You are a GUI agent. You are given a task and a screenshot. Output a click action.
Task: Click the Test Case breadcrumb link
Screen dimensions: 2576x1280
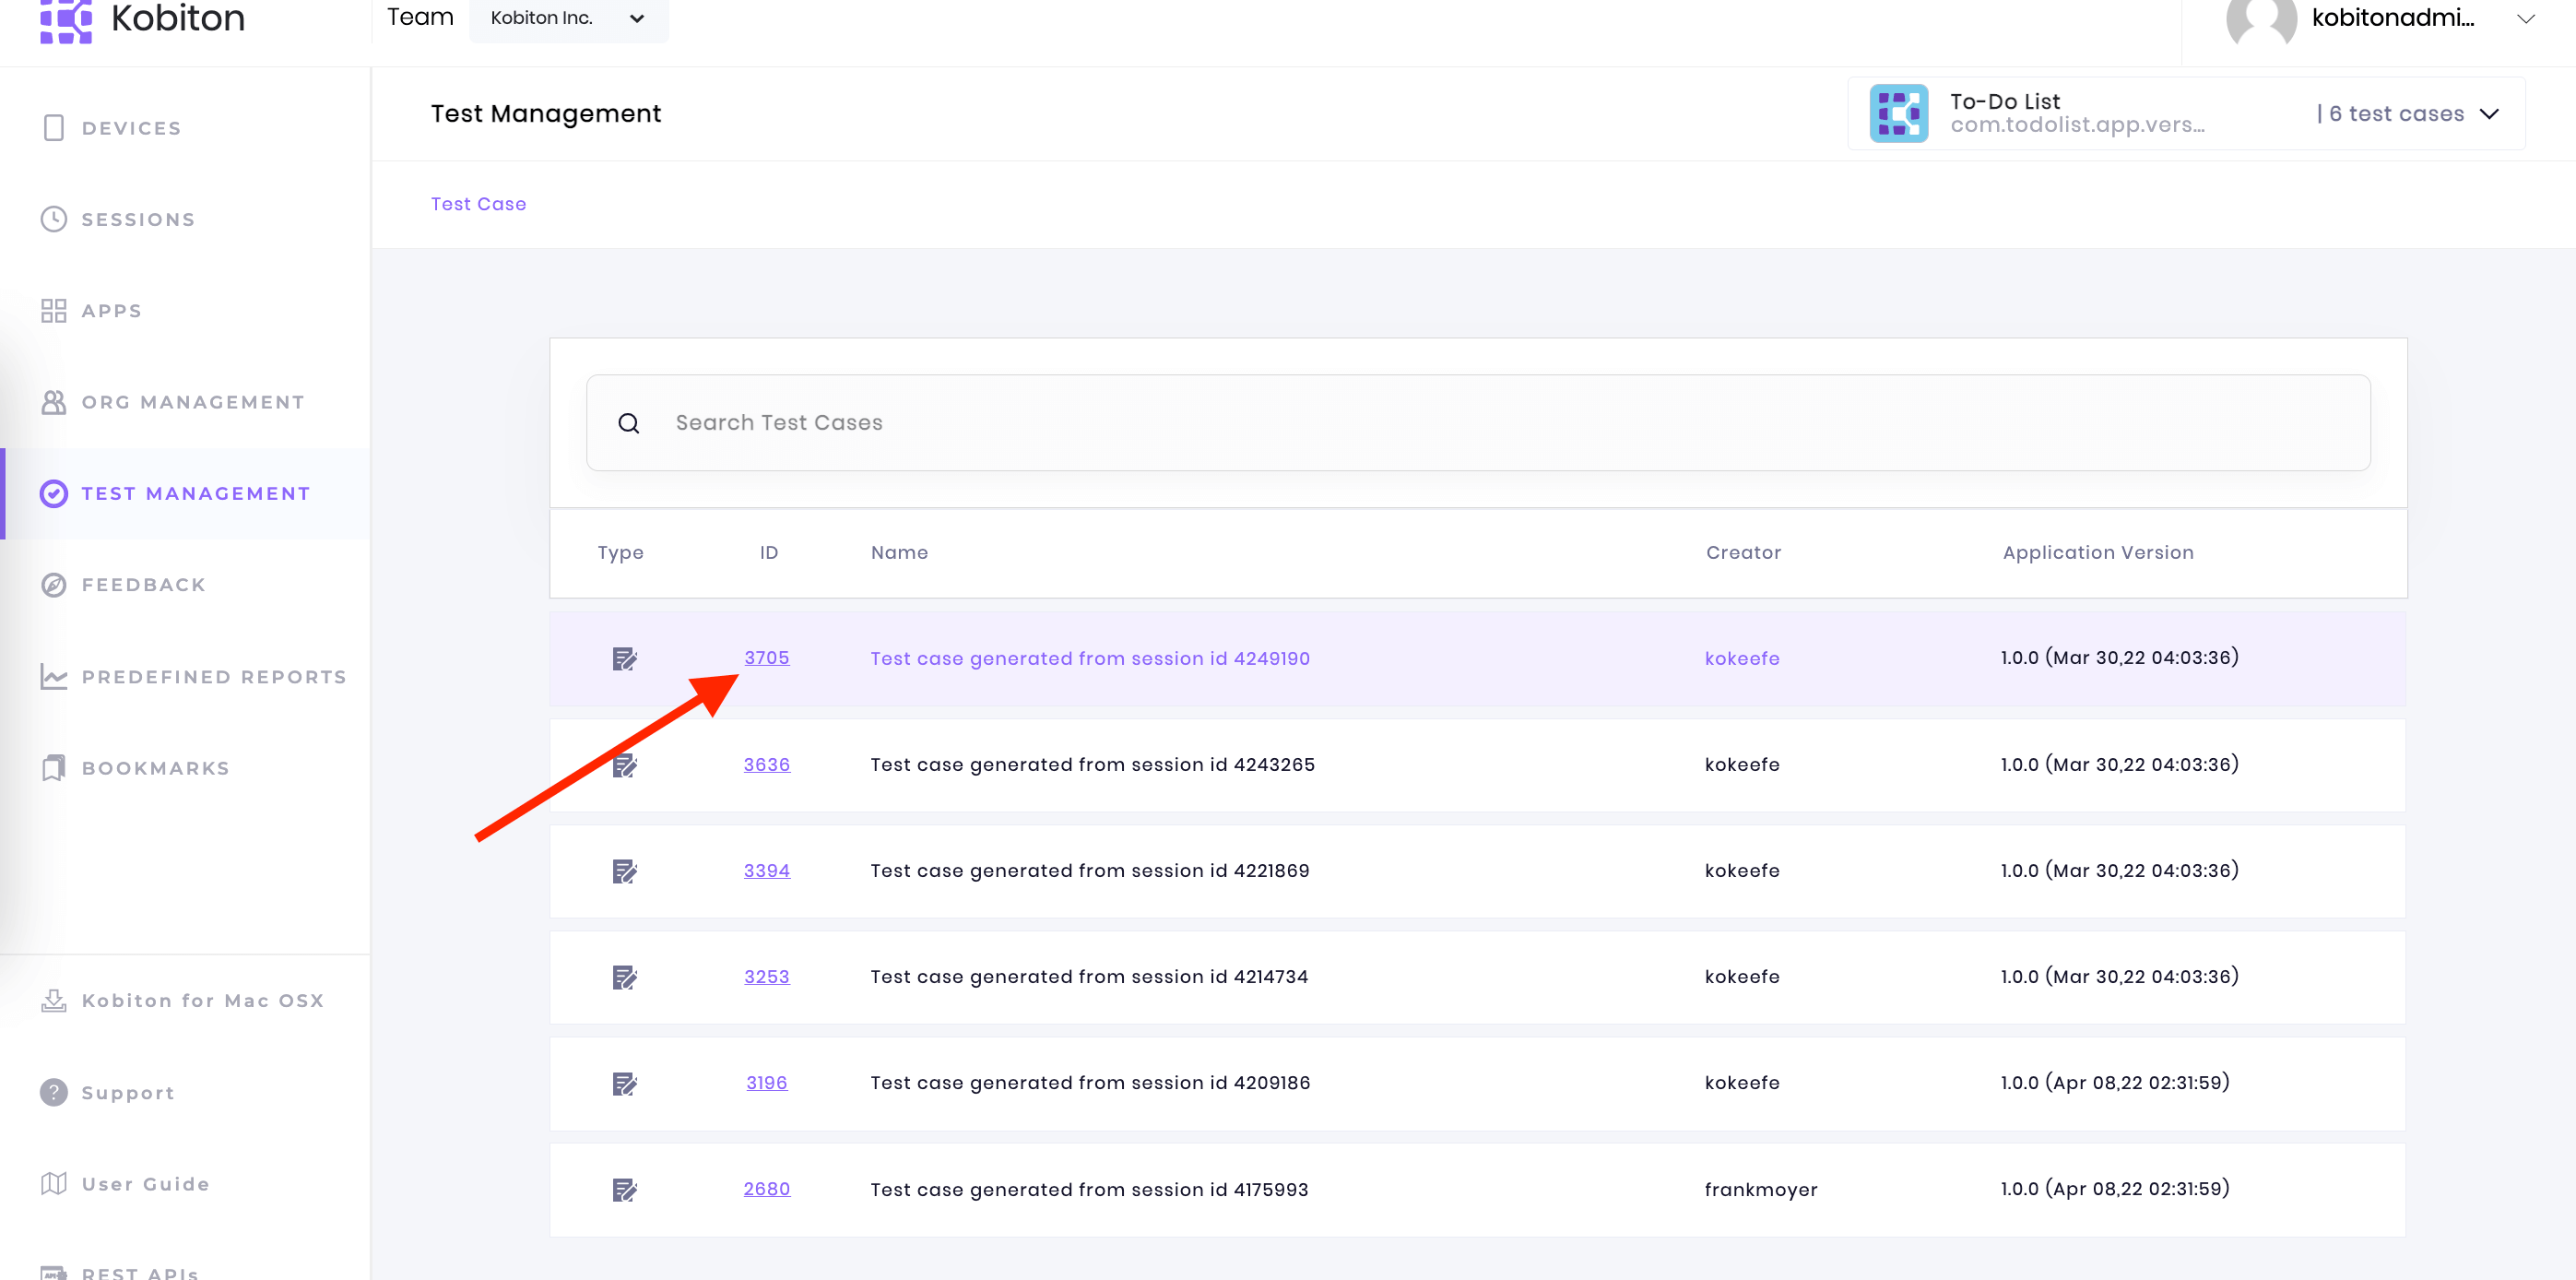tap(479, 204)
